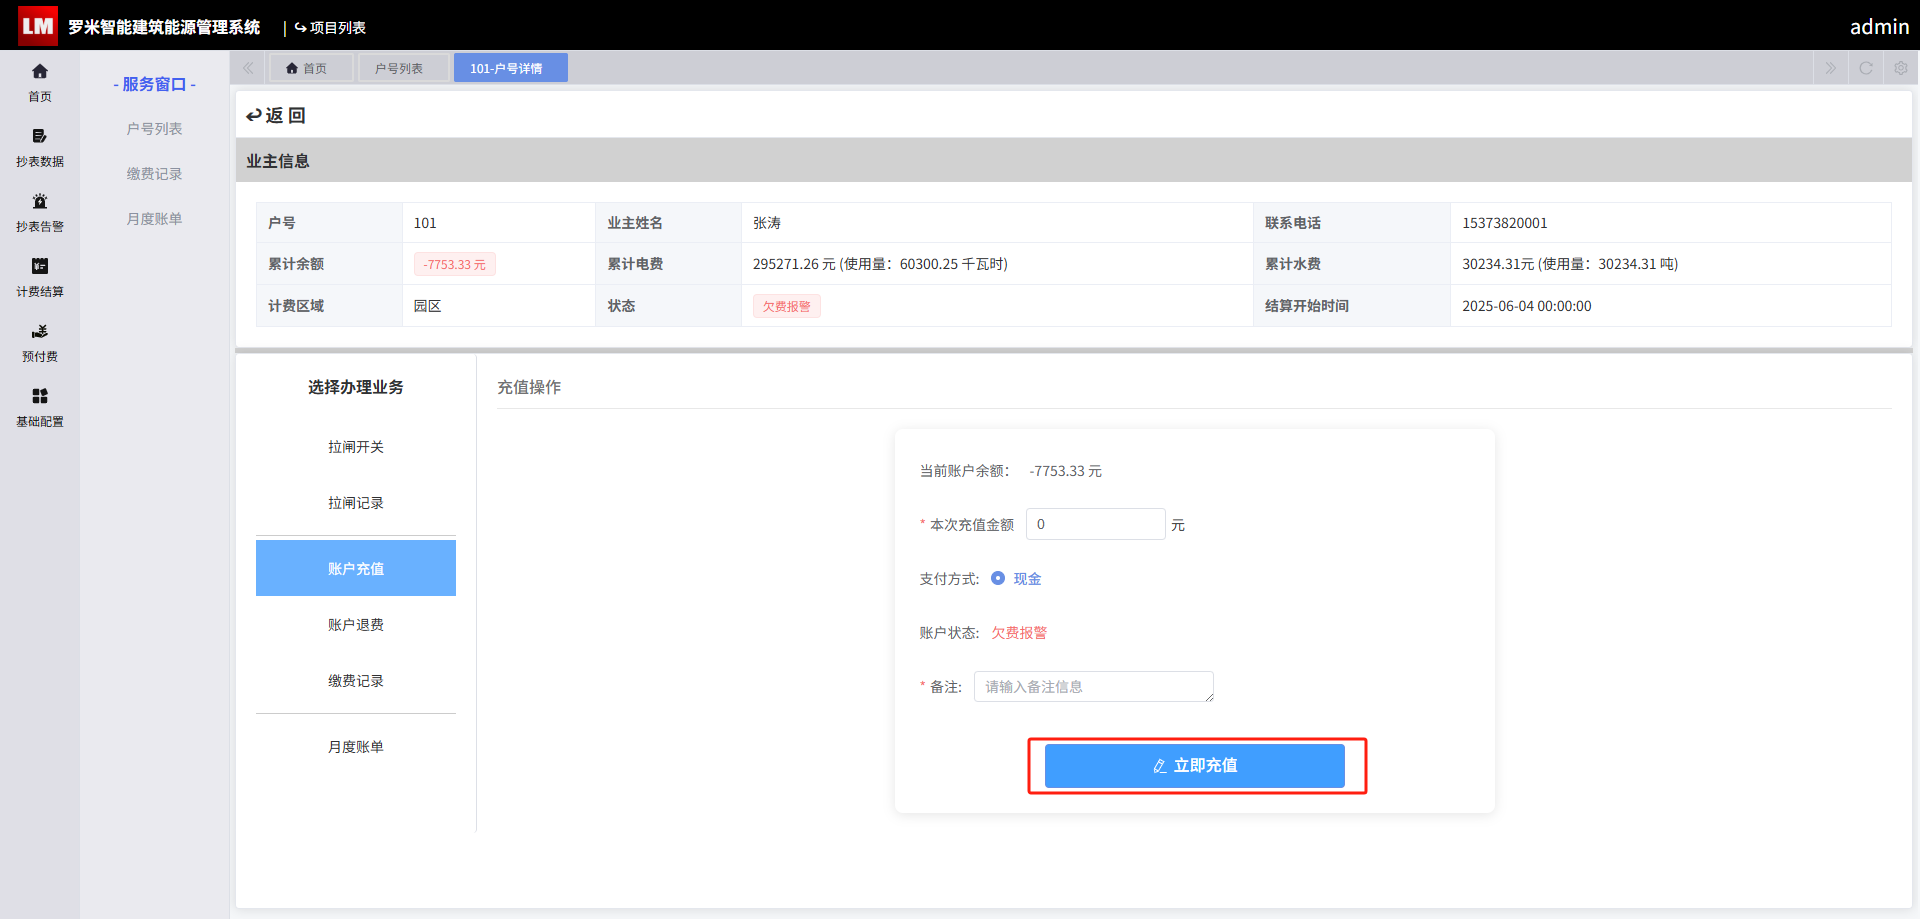Click the 备注 remarks text area
This screenshot has width=1920, height=919.
click(x=1094, y=686)
